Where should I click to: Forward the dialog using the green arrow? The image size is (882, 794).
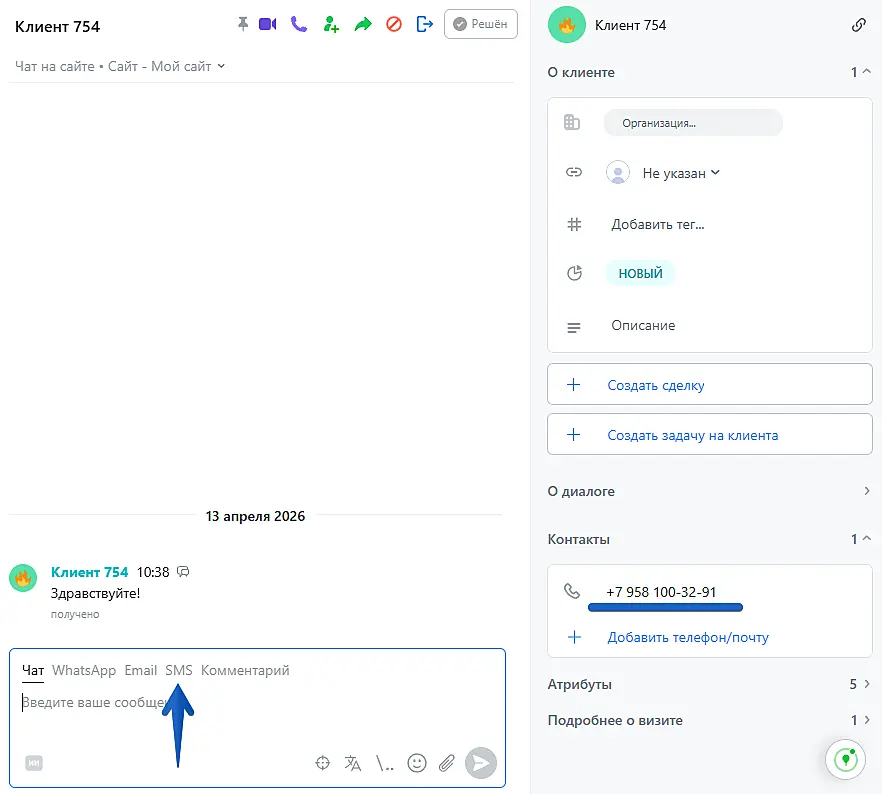363,25
